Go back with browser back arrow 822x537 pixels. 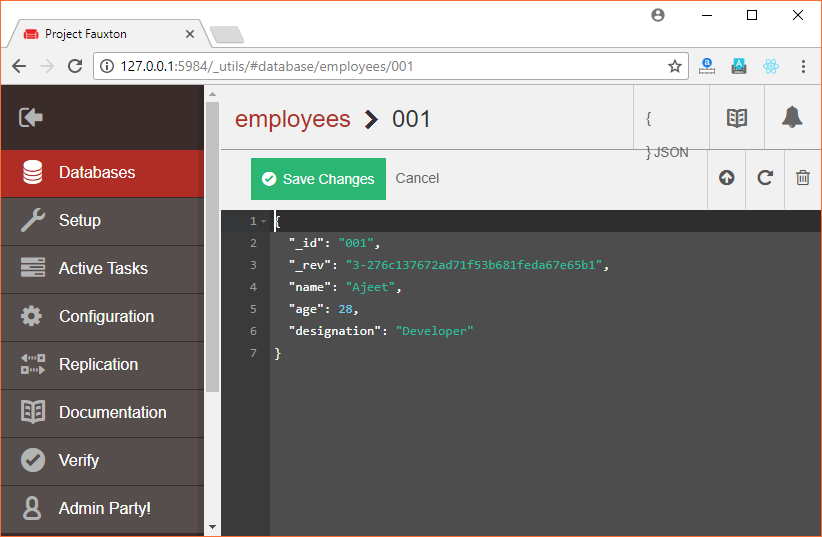pyautogui.click(x=19, y=67)
